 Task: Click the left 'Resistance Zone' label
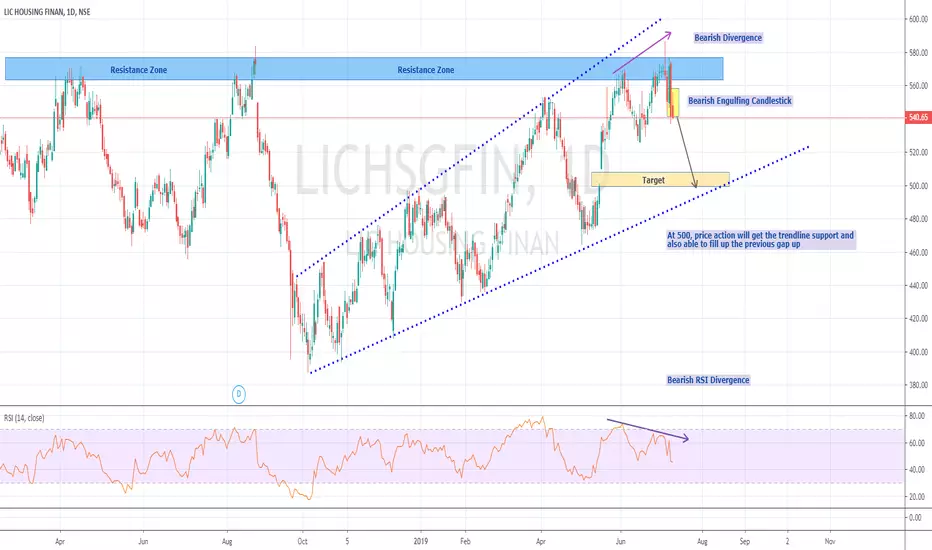(x=138, y=70)
